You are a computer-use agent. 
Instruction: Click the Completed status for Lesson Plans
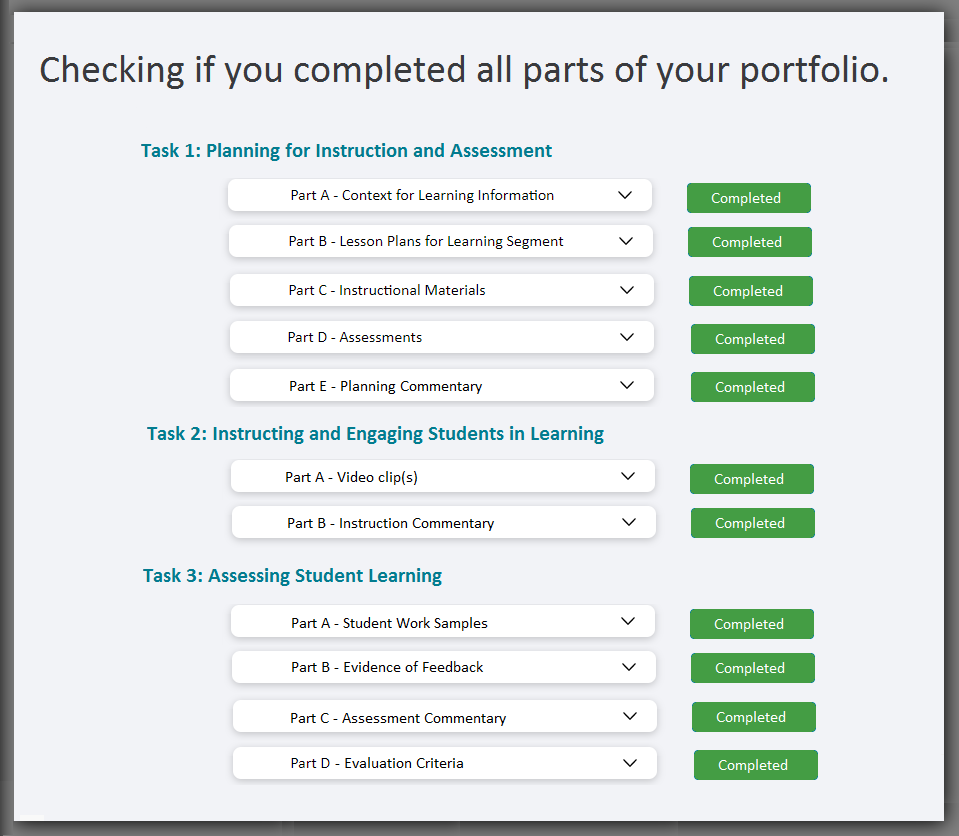coord(749,242)
